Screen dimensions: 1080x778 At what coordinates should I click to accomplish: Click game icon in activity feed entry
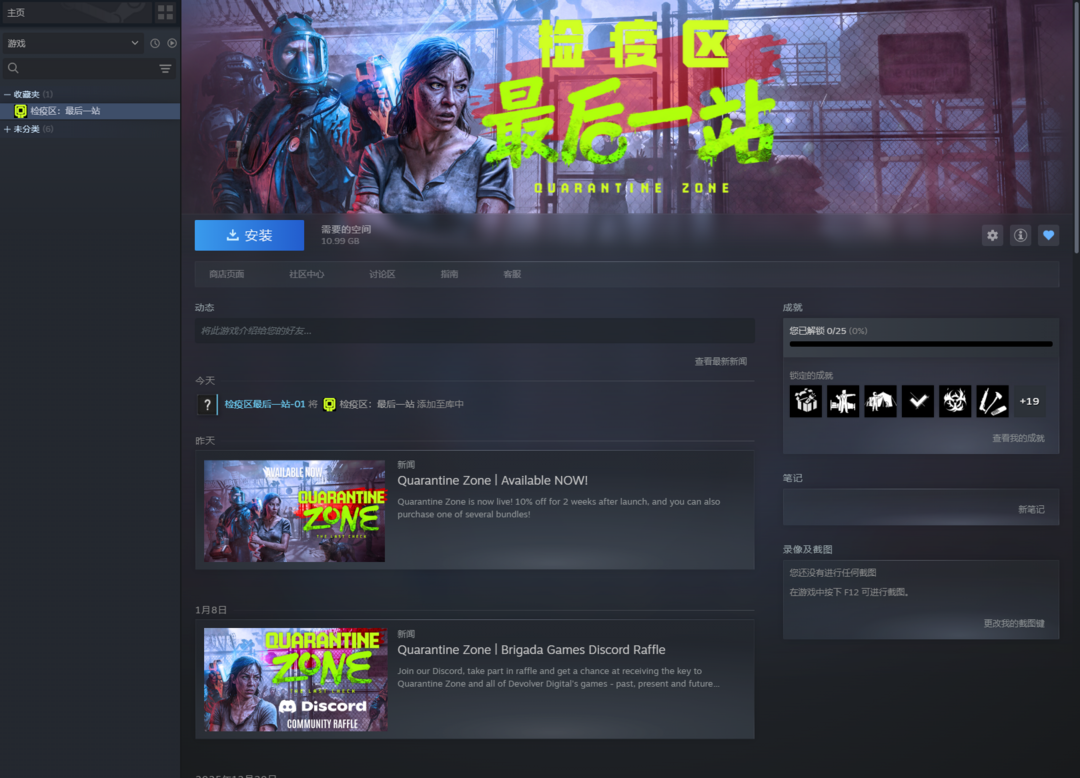329,405
